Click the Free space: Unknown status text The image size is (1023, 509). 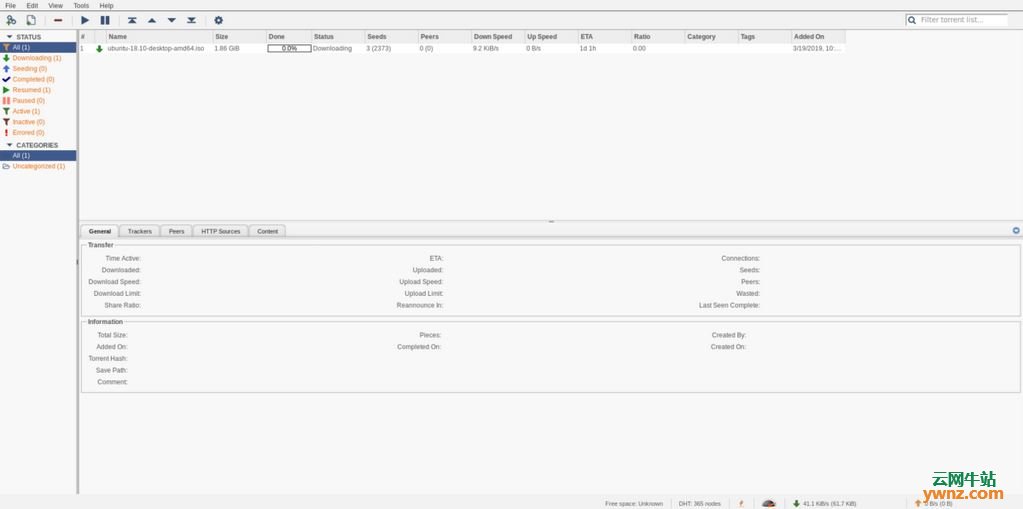634,504
